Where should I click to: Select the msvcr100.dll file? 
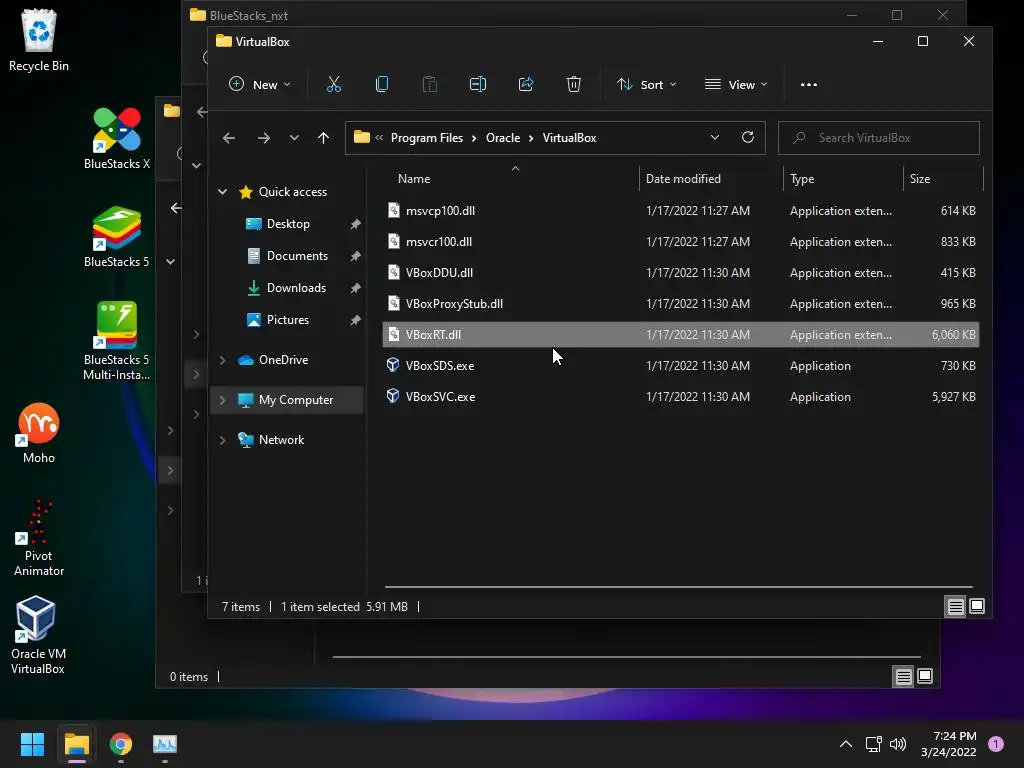coord(680,242)
